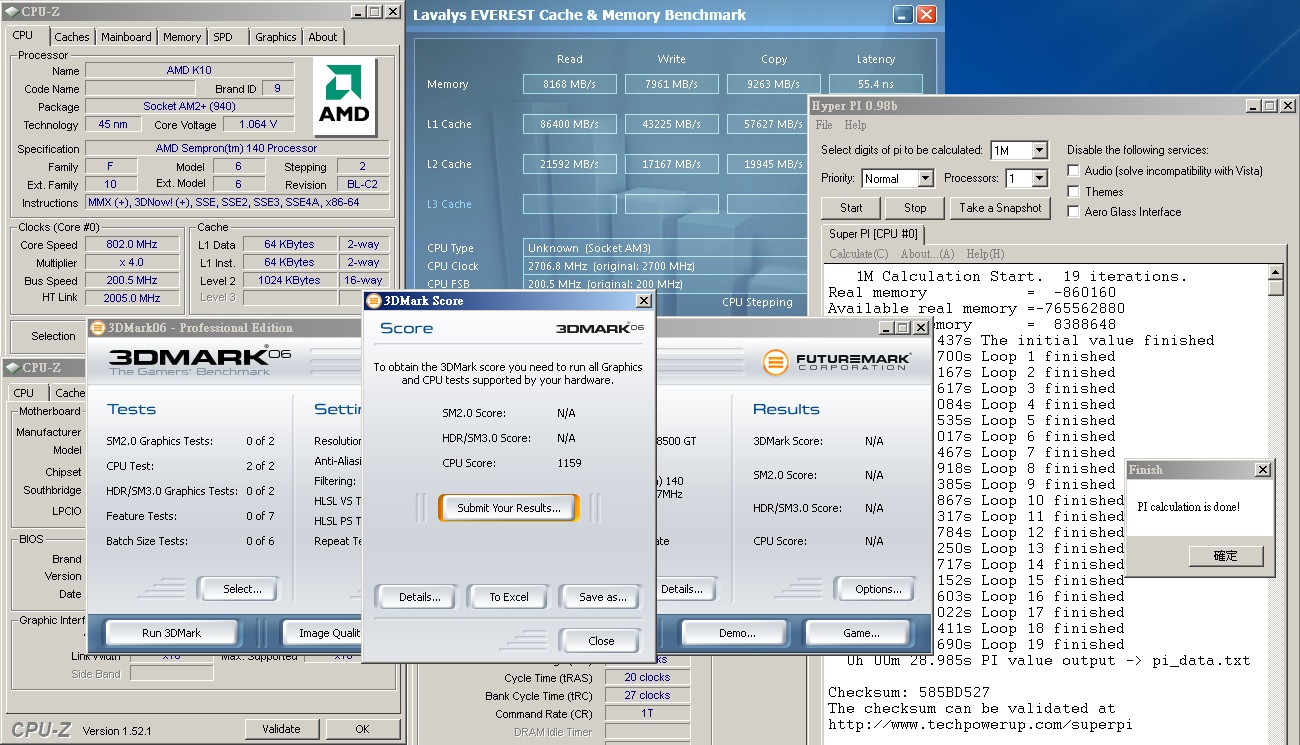This screenshot has width=1300, height=745.
Task: Click the Demo... button in 3DMark06
Action: point(737,633)
